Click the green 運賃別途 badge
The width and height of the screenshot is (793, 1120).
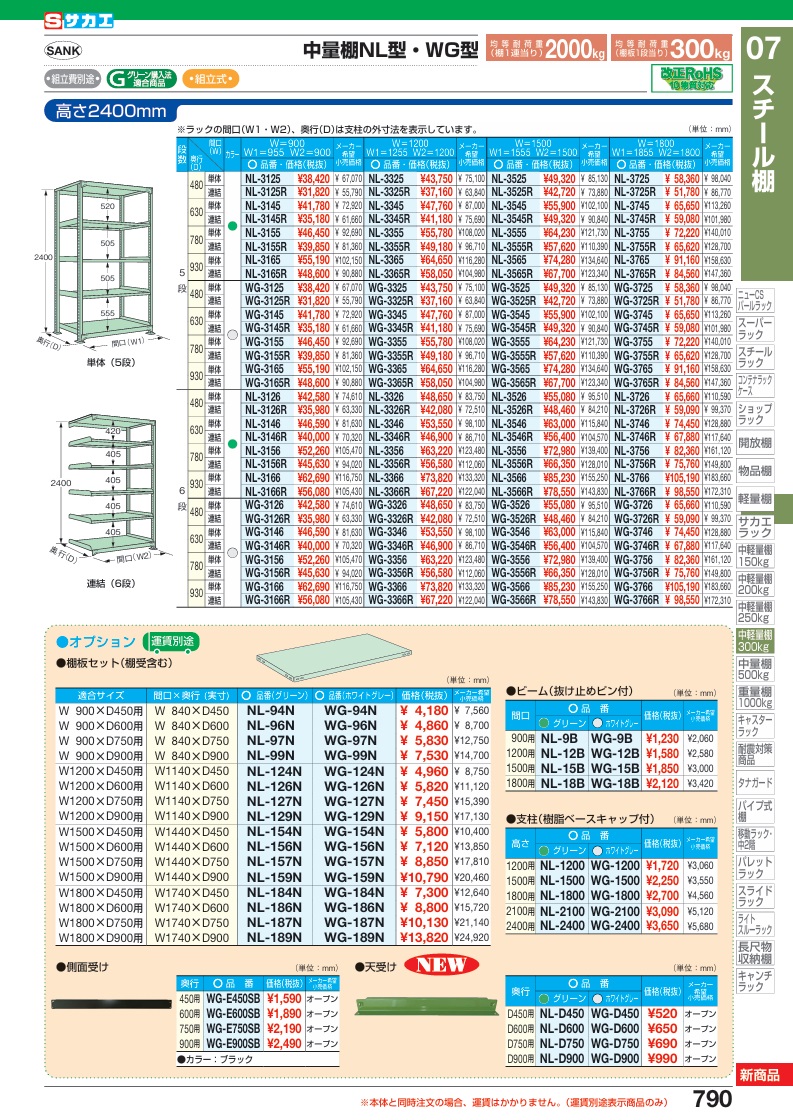171,641
